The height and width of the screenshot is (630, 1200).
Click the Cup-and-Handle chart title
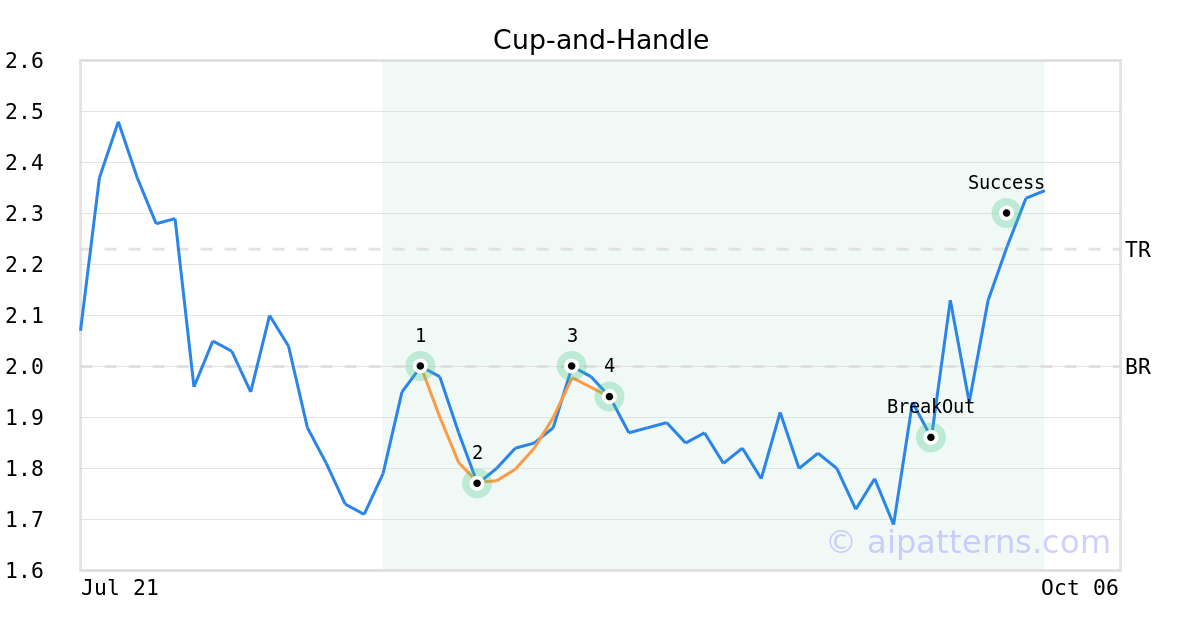(x=600, y=40)
